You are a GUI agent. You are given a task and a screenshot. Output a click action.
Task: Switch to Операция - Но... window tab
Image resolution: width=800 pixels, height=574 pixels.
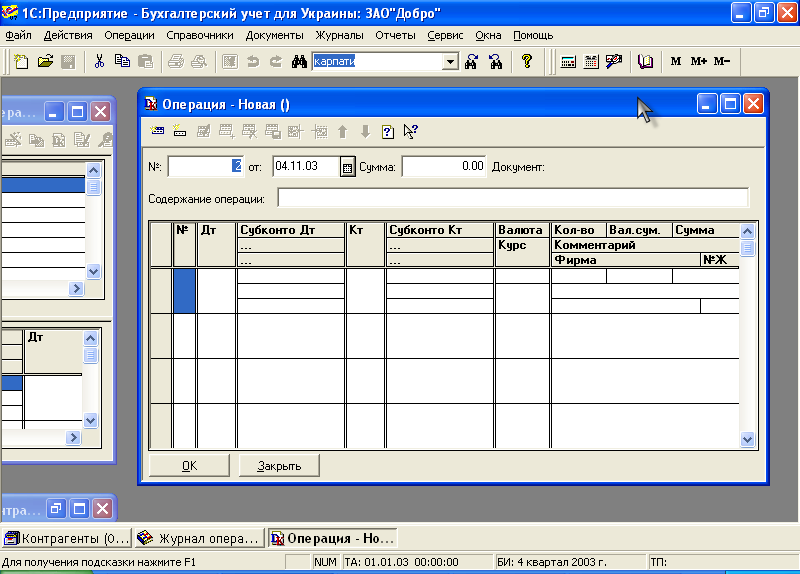click(333, 538)
